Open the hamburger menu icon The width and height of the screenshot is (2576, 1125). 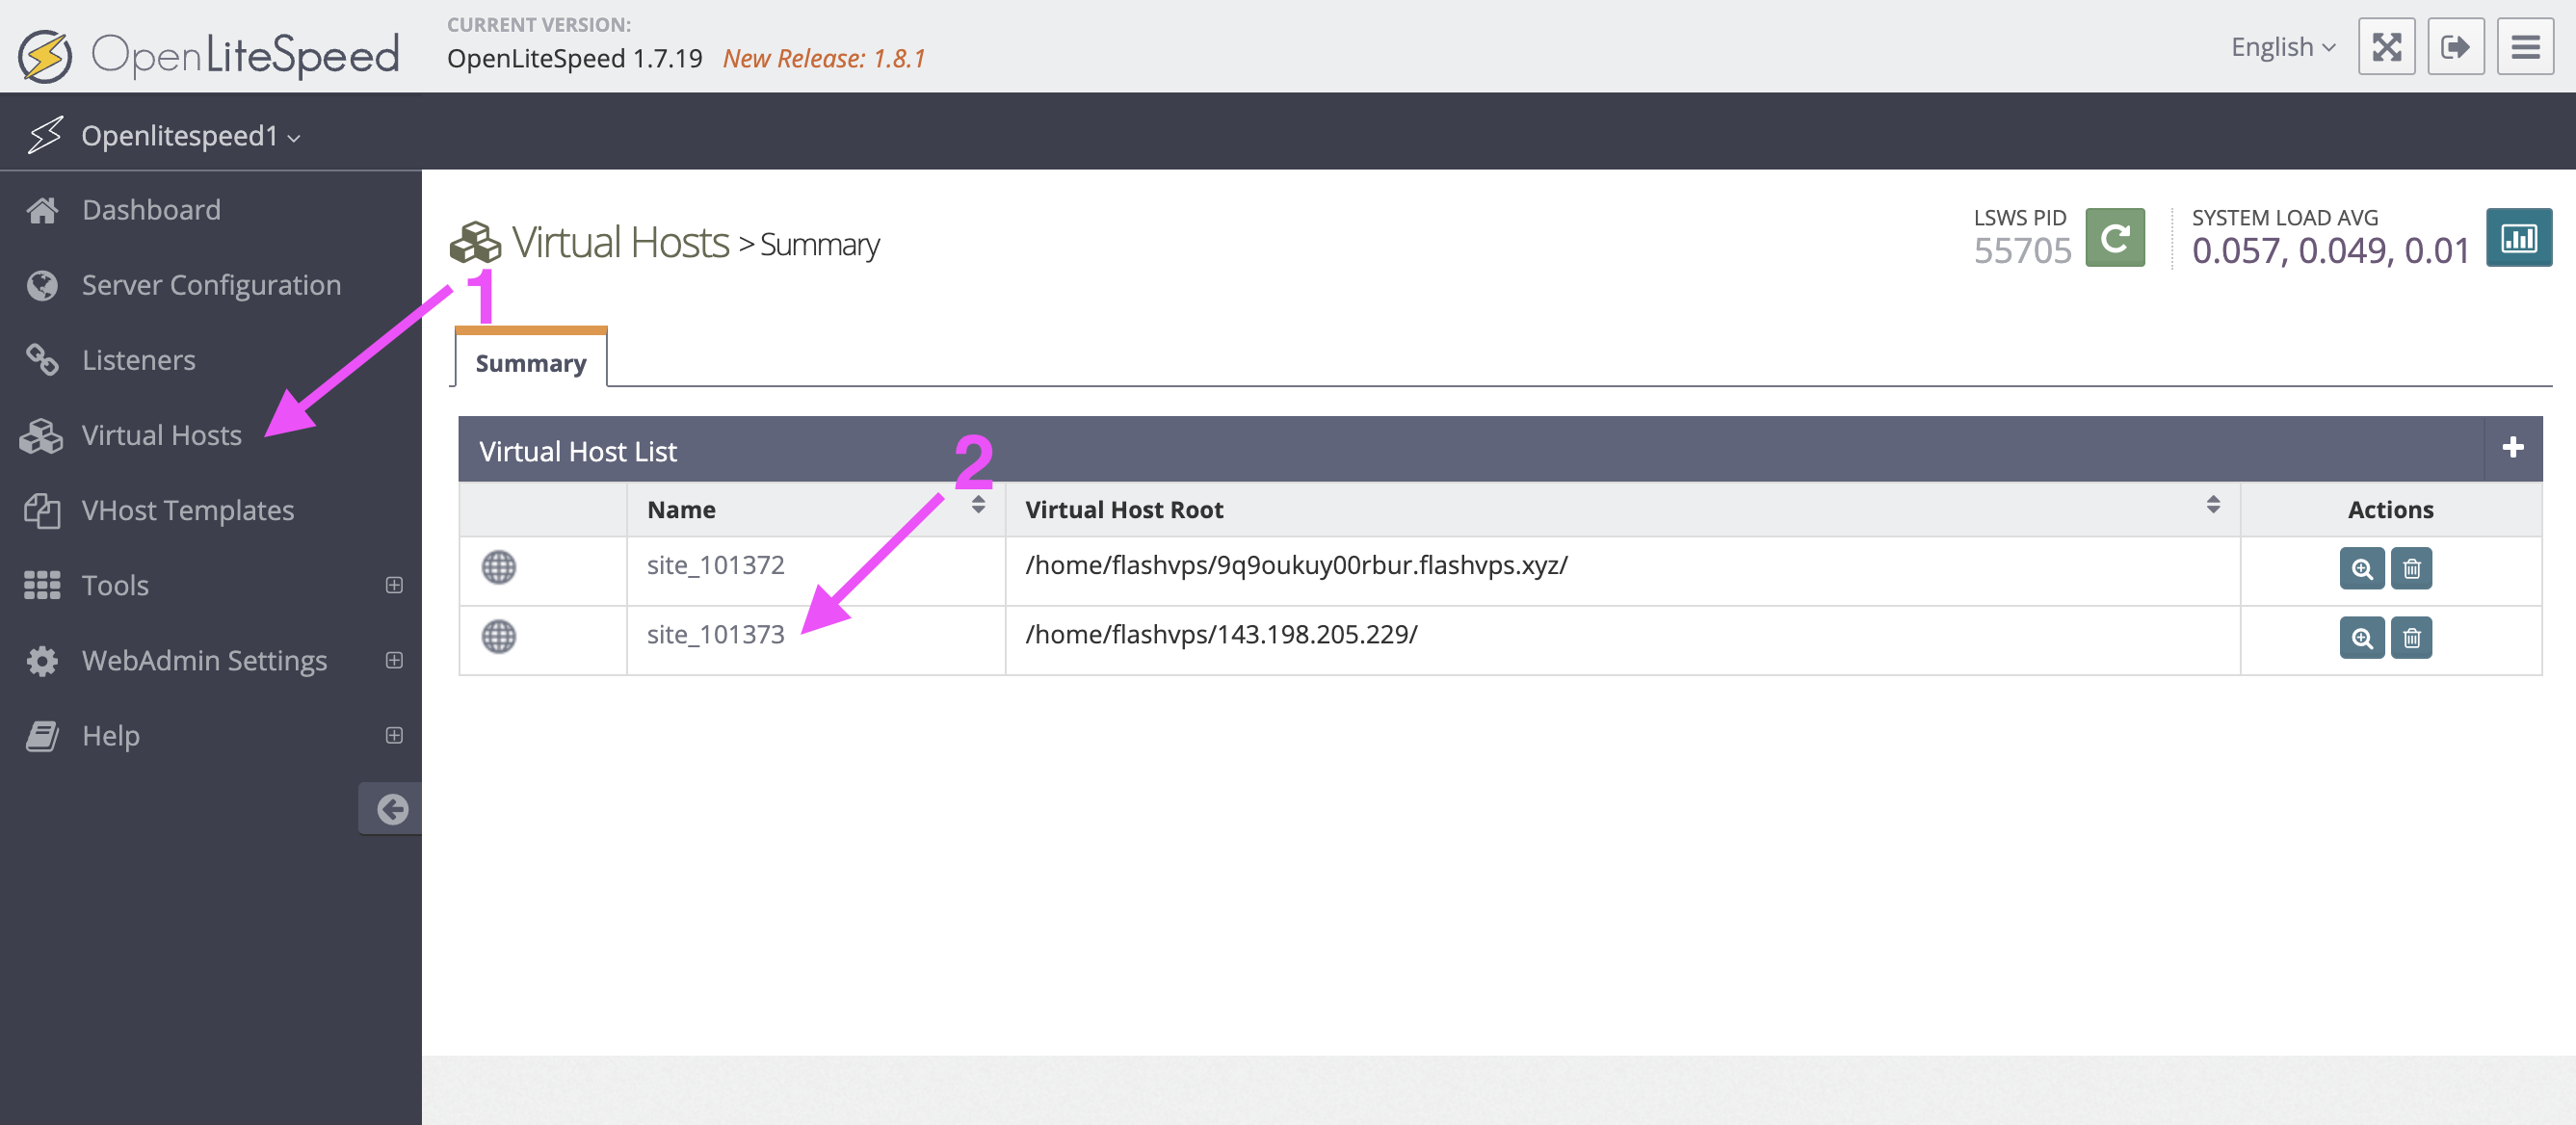point(2524,47)
